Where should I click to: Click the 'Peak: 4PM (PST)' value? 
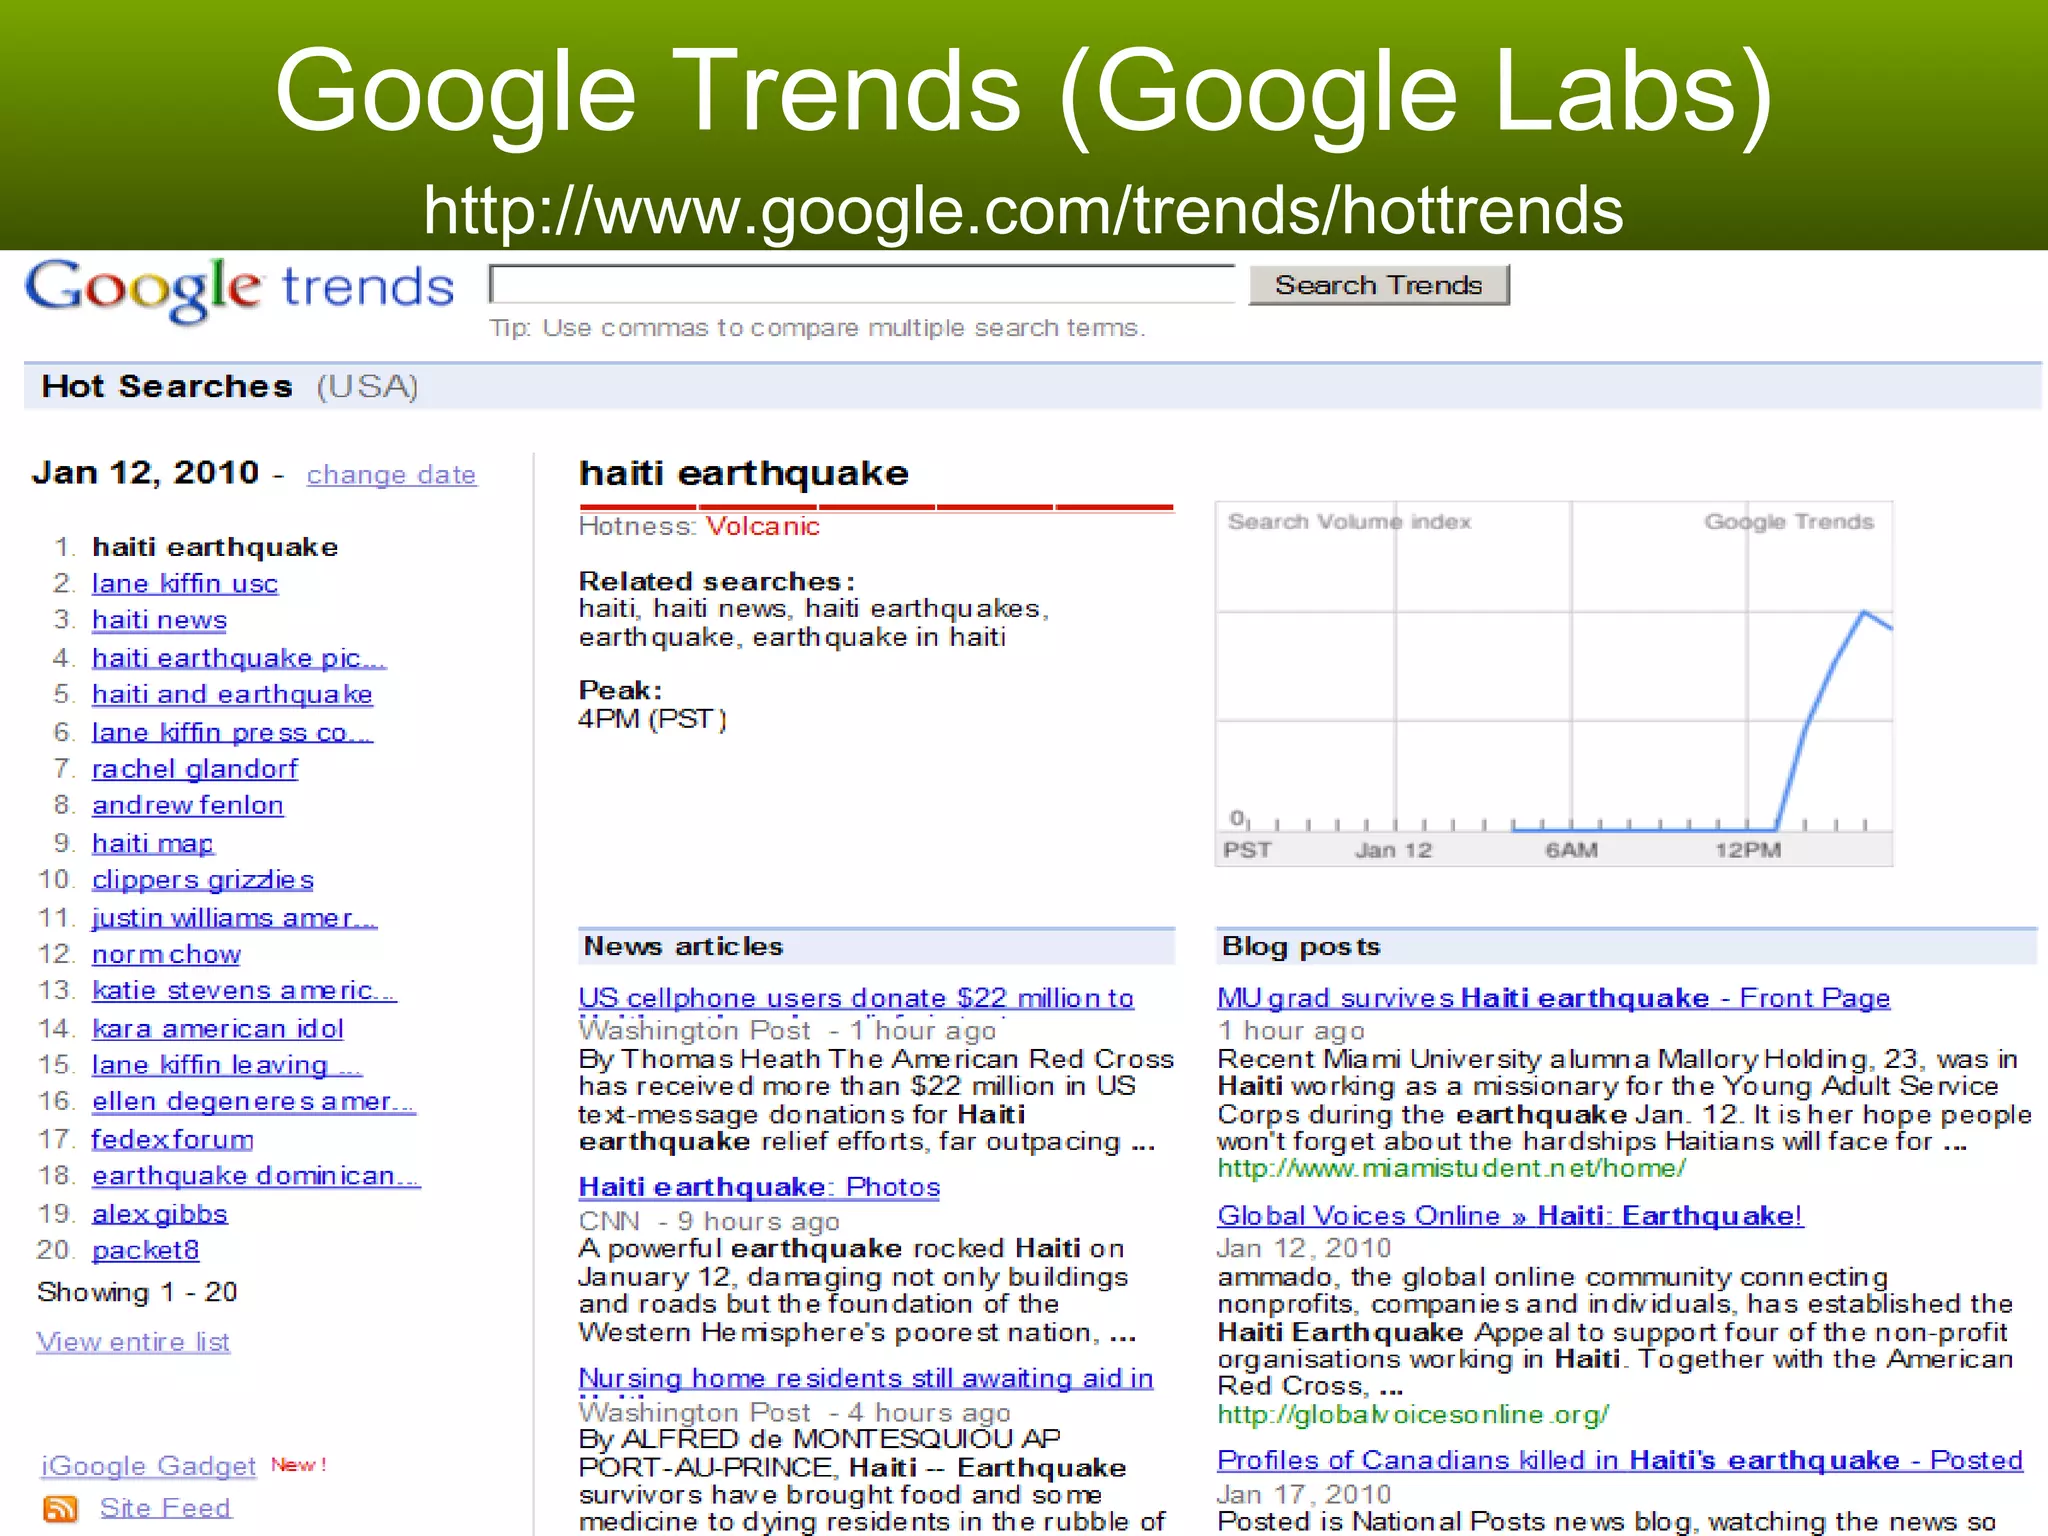click(652, 719)
